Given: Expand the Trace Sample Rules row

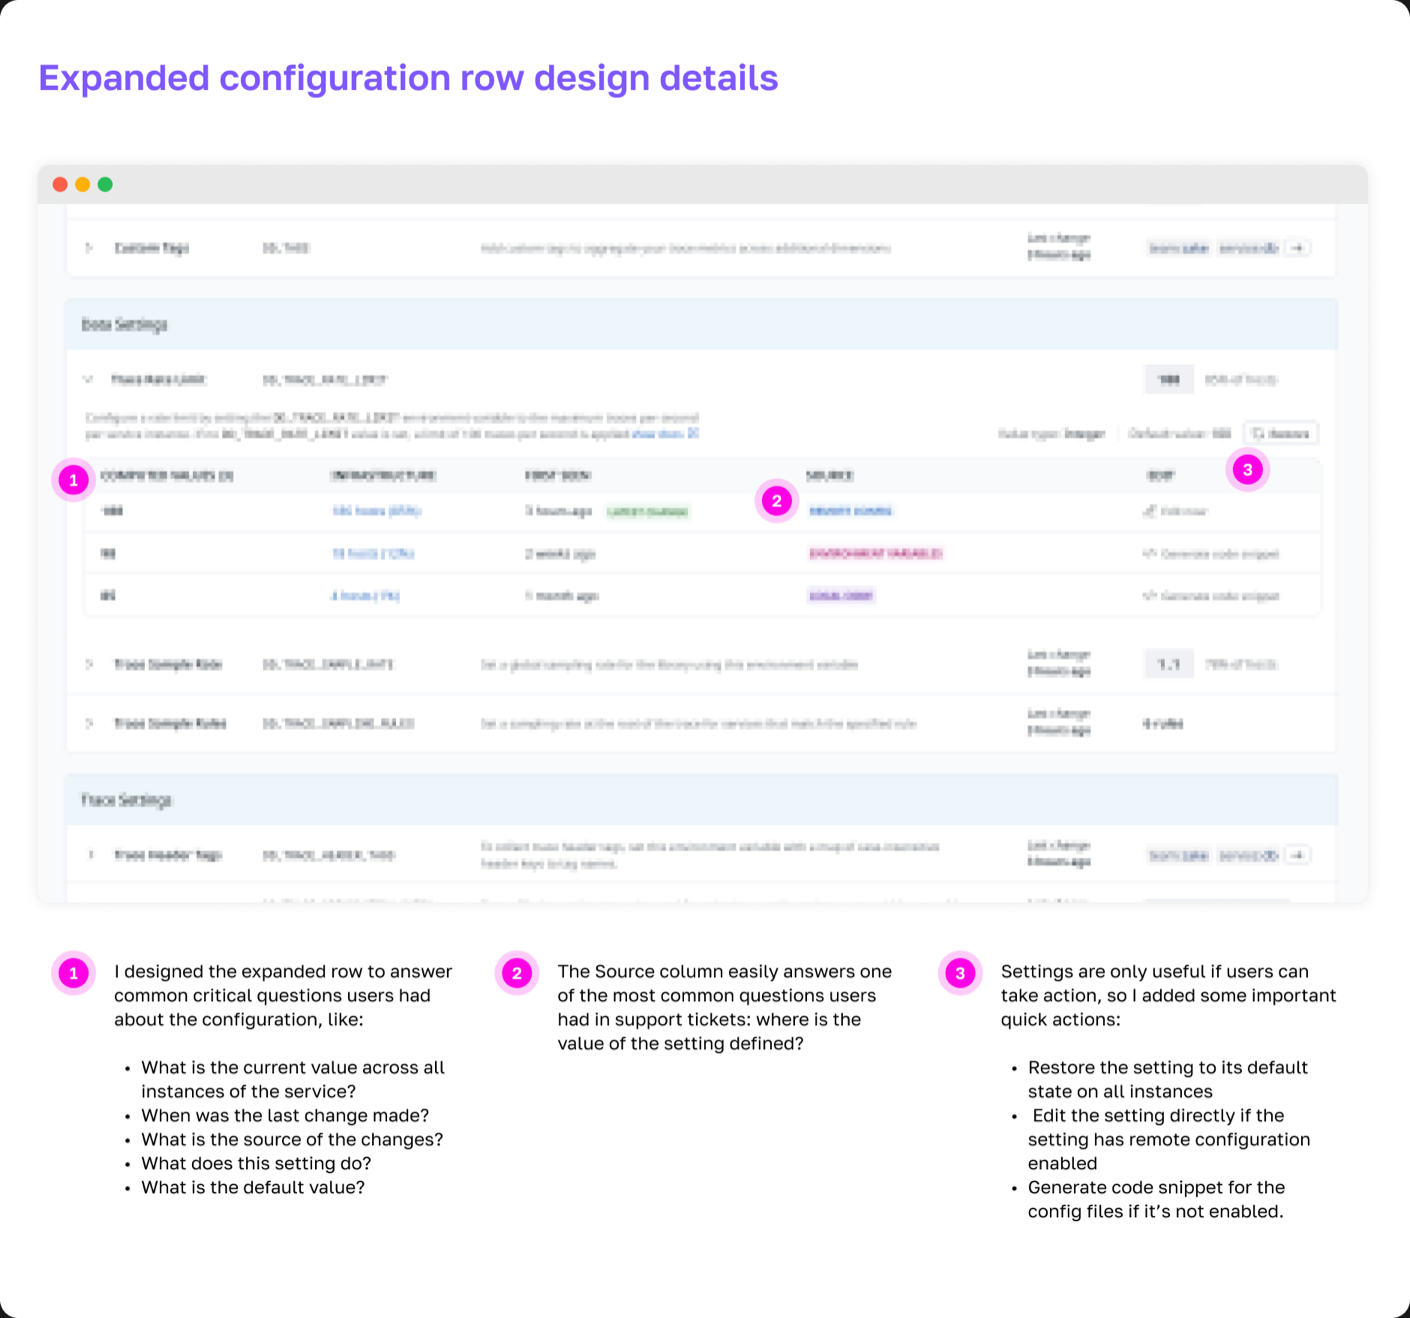Looking at the screenshot, I should [89, 723].
